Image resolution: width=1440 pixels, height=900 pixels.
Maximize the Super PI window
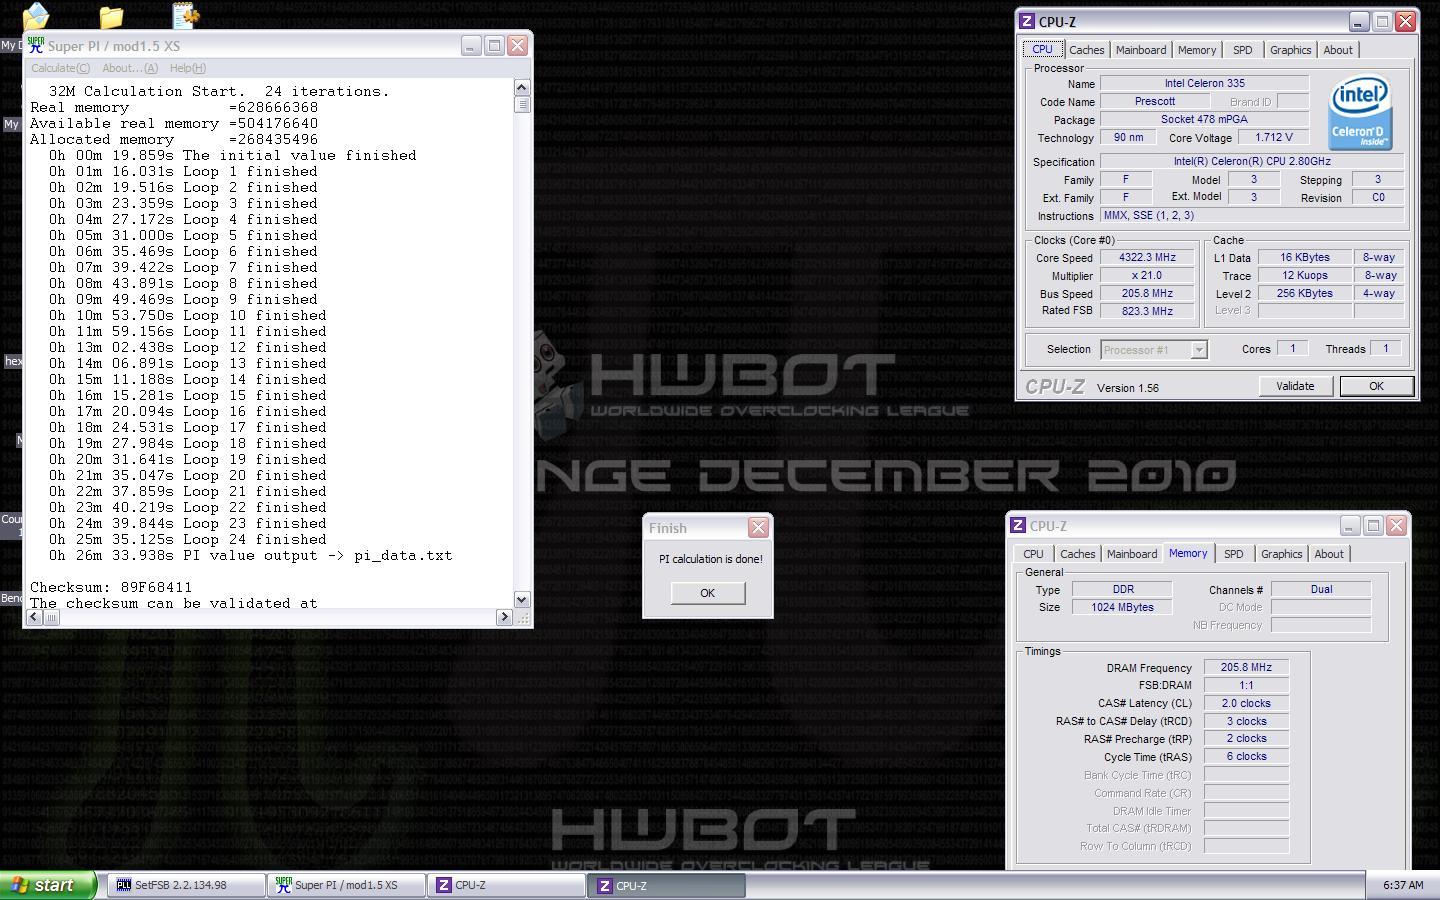[x=494, y=45]
